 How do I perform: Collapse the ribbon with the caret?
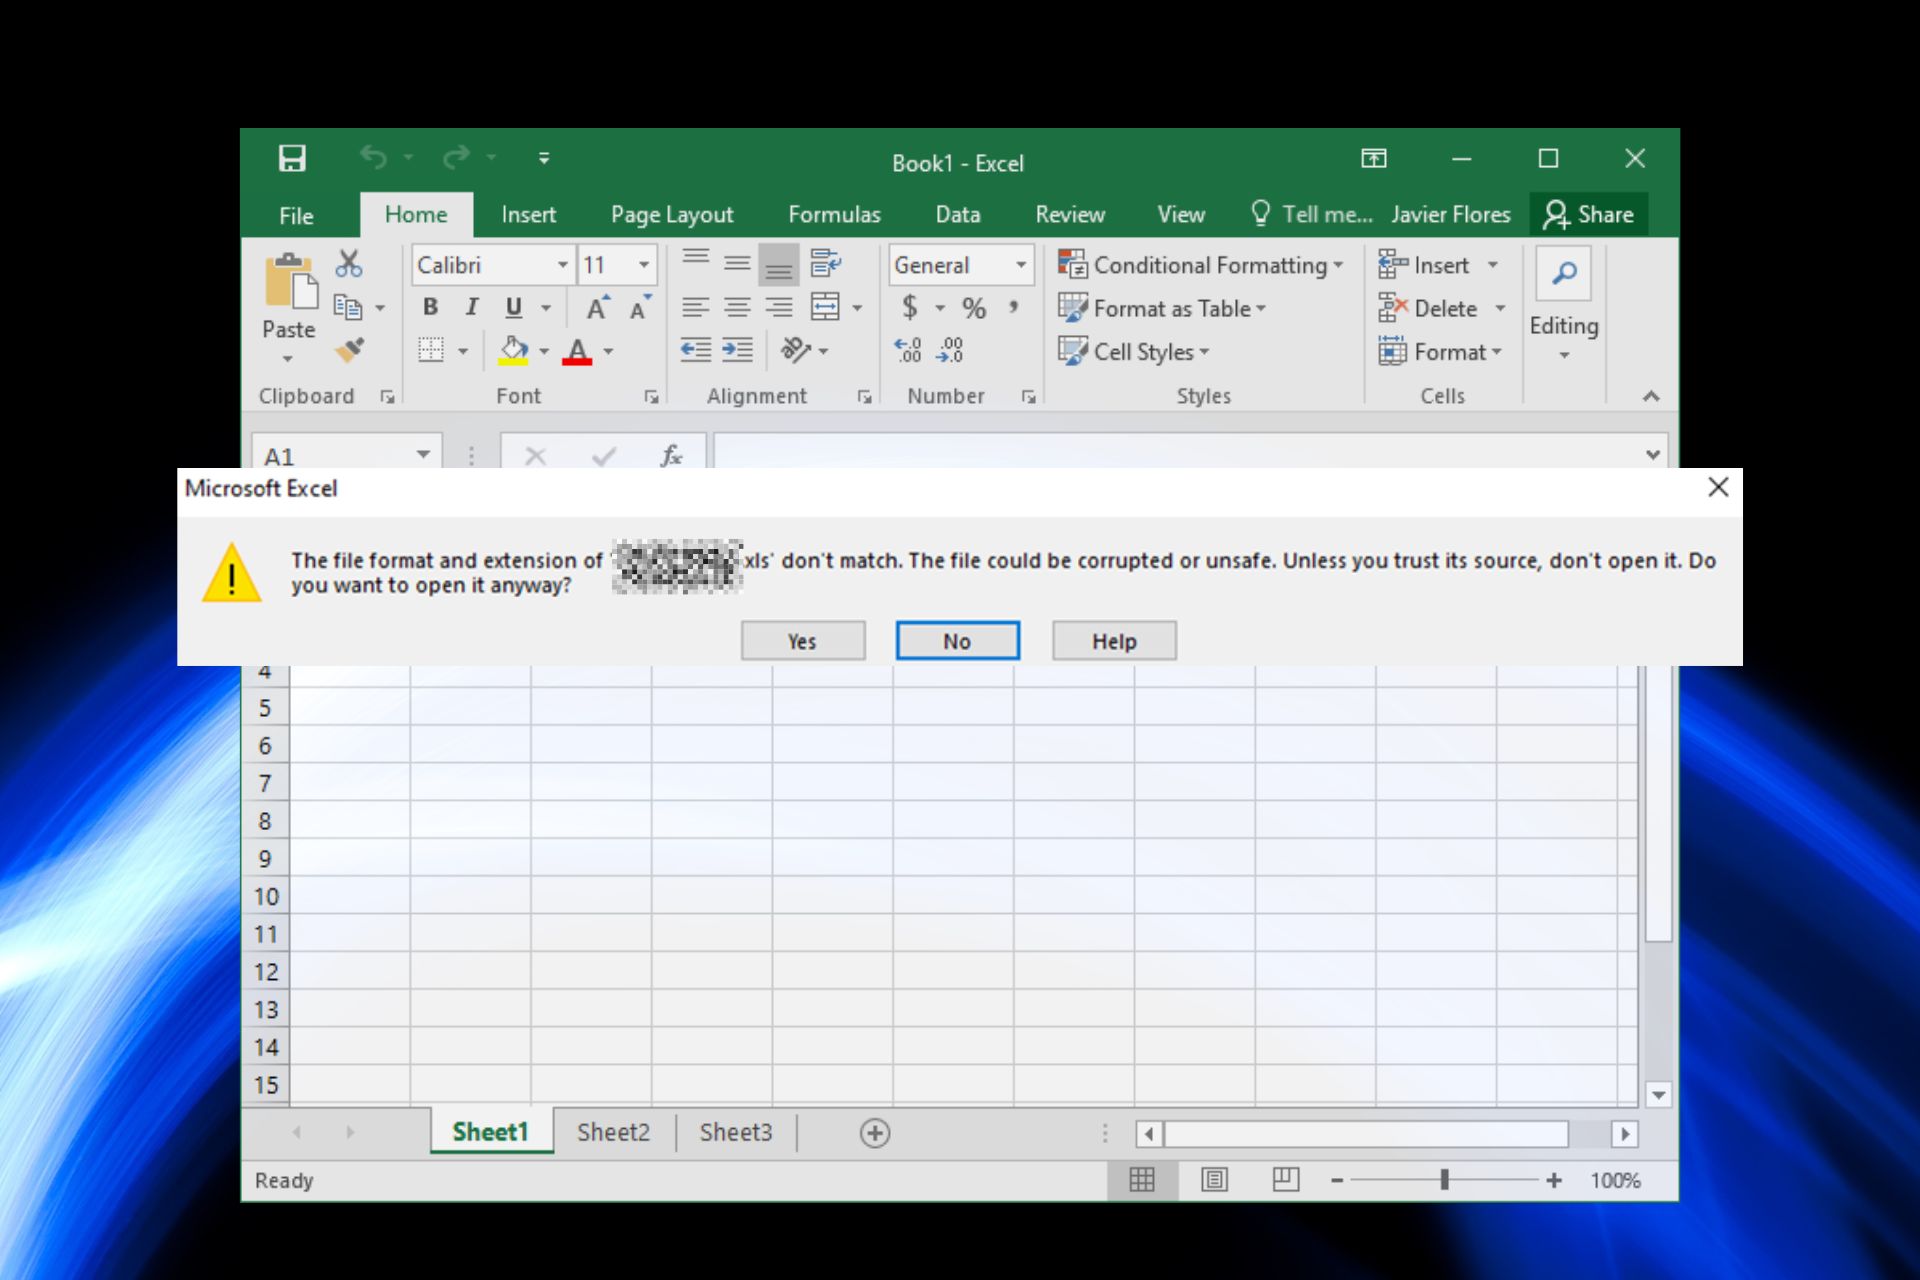1651,396
